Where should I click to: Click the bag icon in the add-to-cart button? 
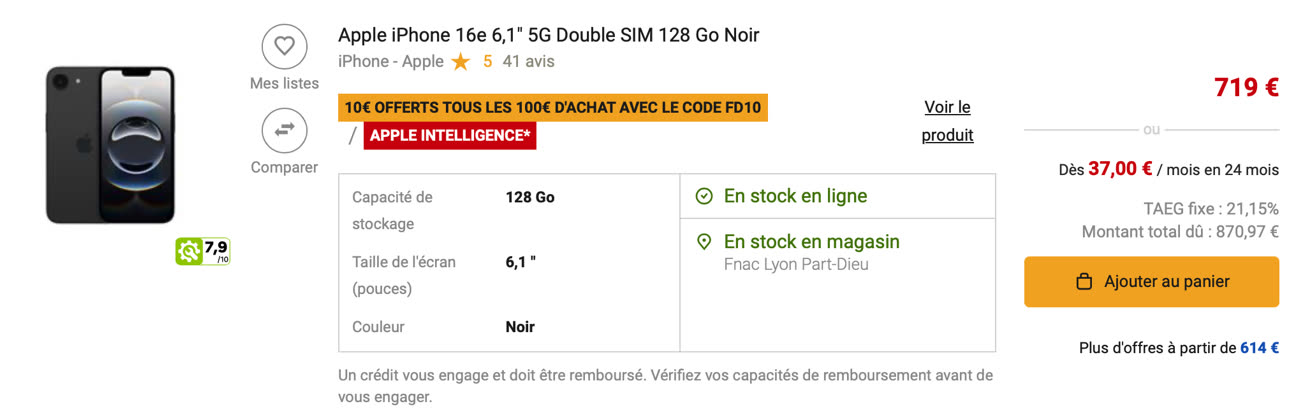[x=1084, y=282]
